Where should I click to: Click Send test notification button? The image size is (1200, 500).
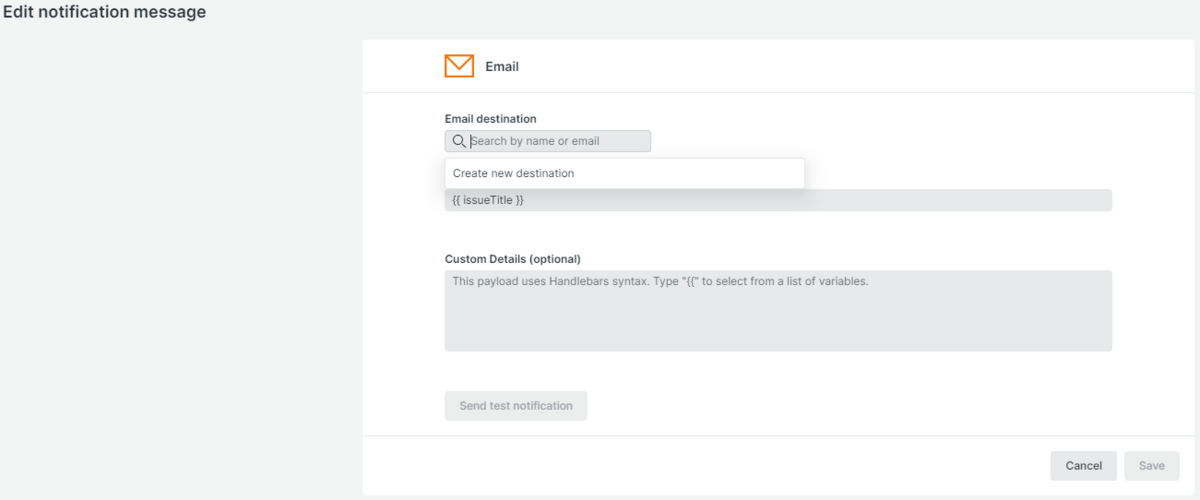(516, 406)
